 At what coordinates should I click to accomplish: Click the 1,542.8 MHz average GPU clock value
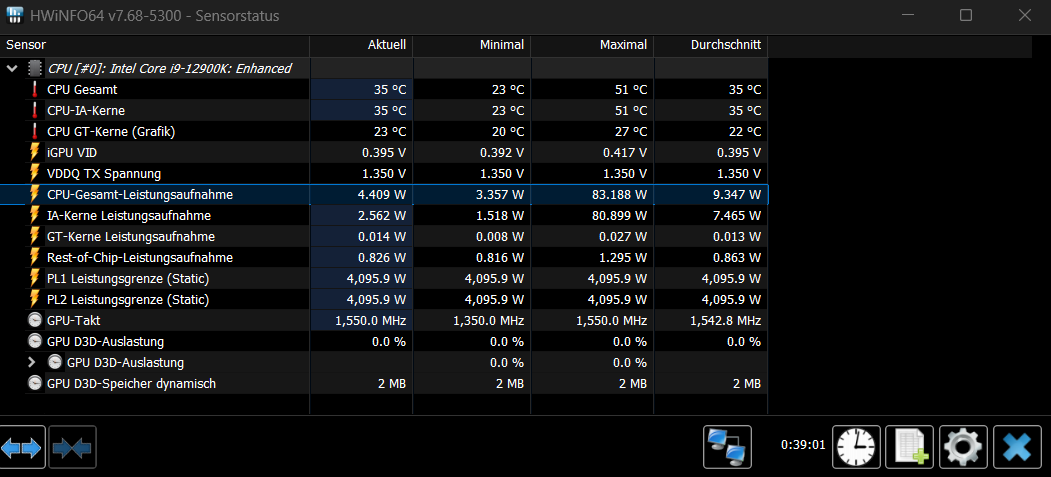coord(725,321)
